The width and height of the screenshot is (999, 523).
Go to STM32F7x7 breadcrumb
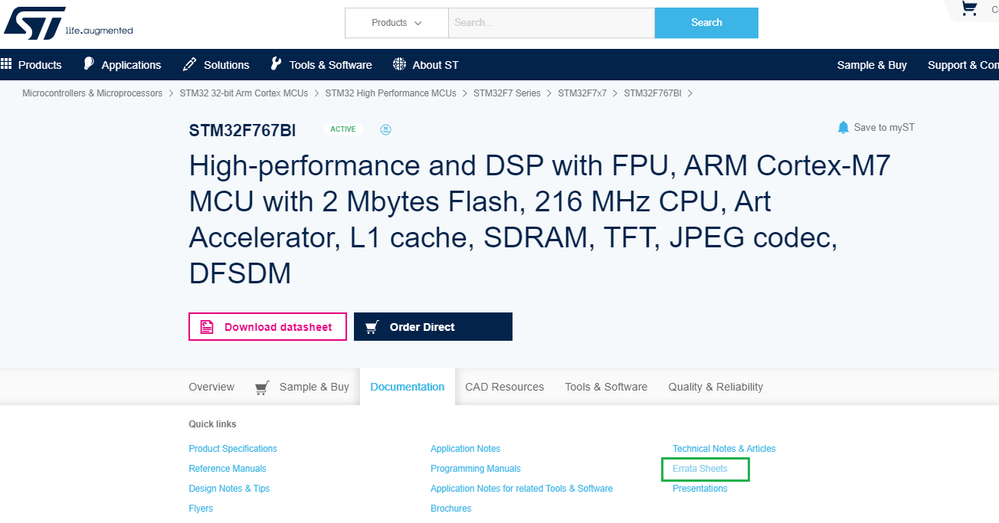pyautogui.click(x=582, y=93)
